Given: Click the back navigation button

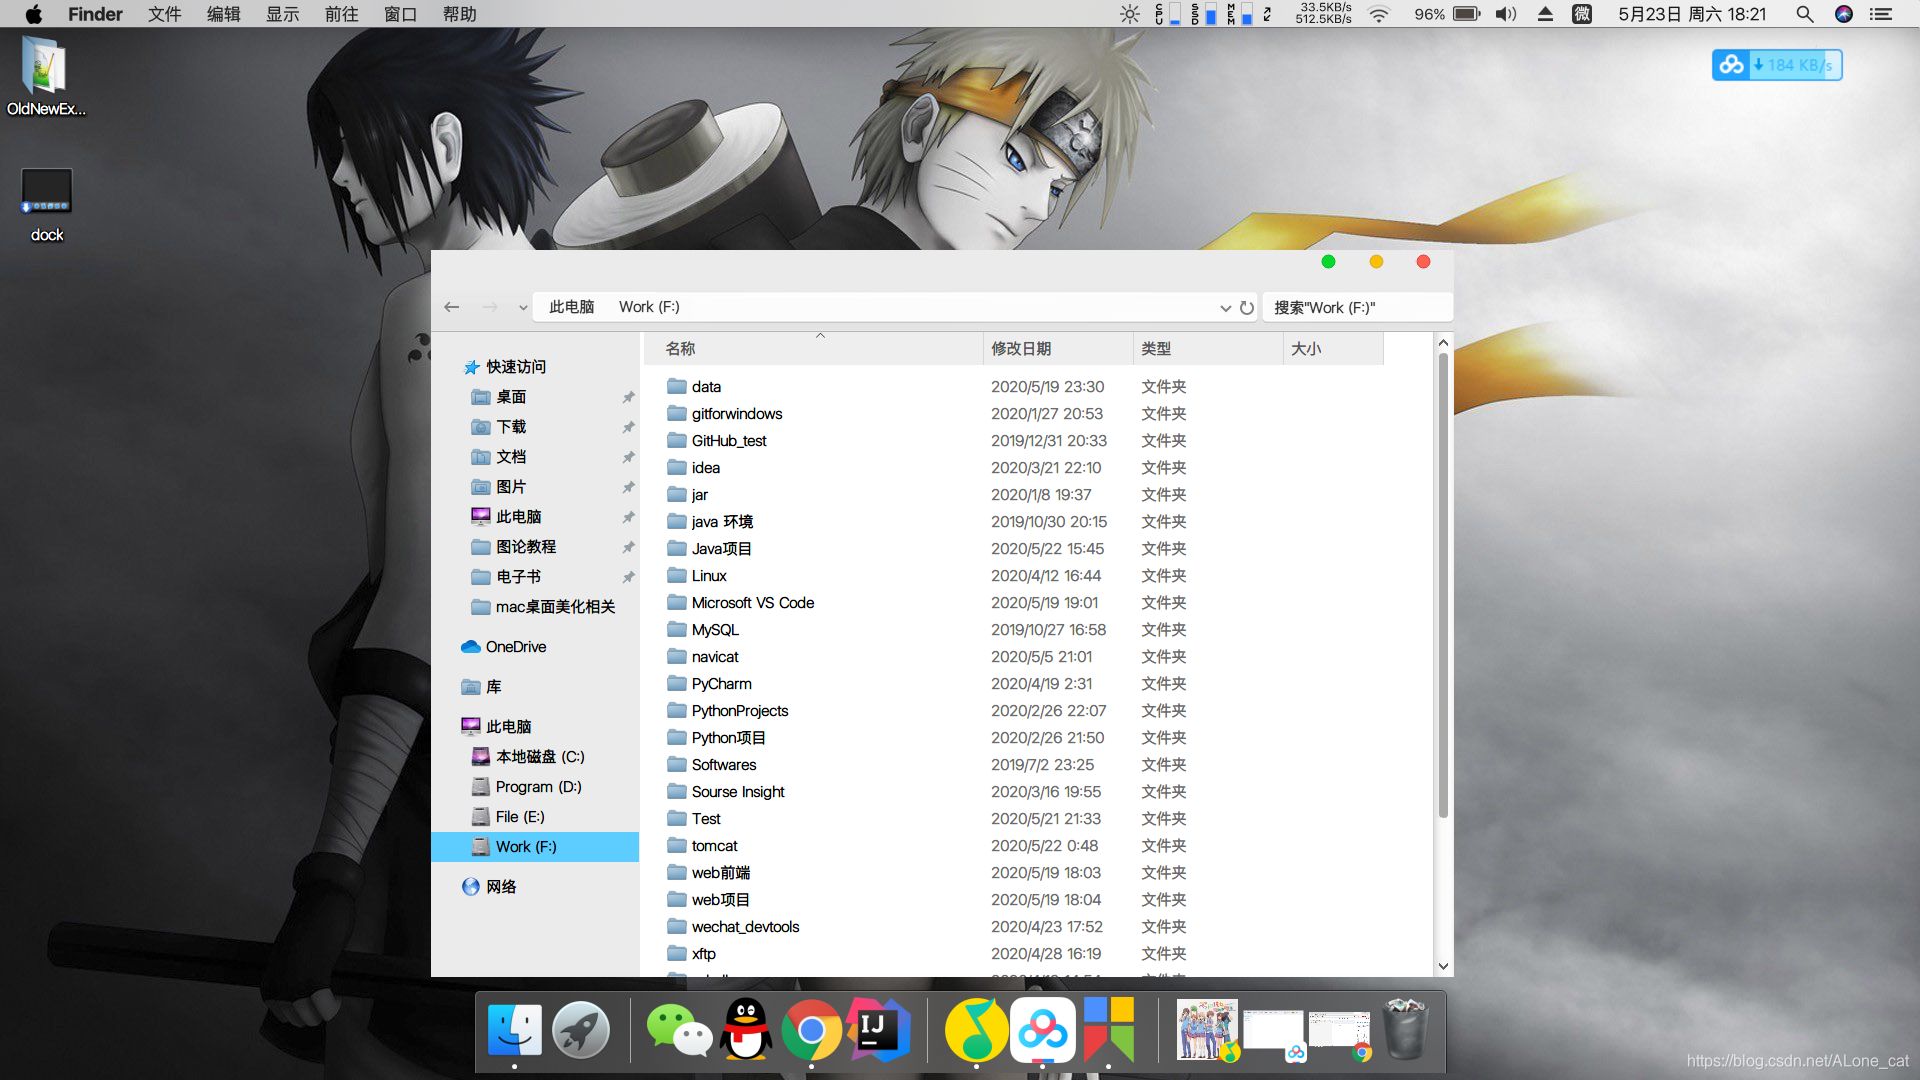Looking at the screenshot, I should 452,306.
